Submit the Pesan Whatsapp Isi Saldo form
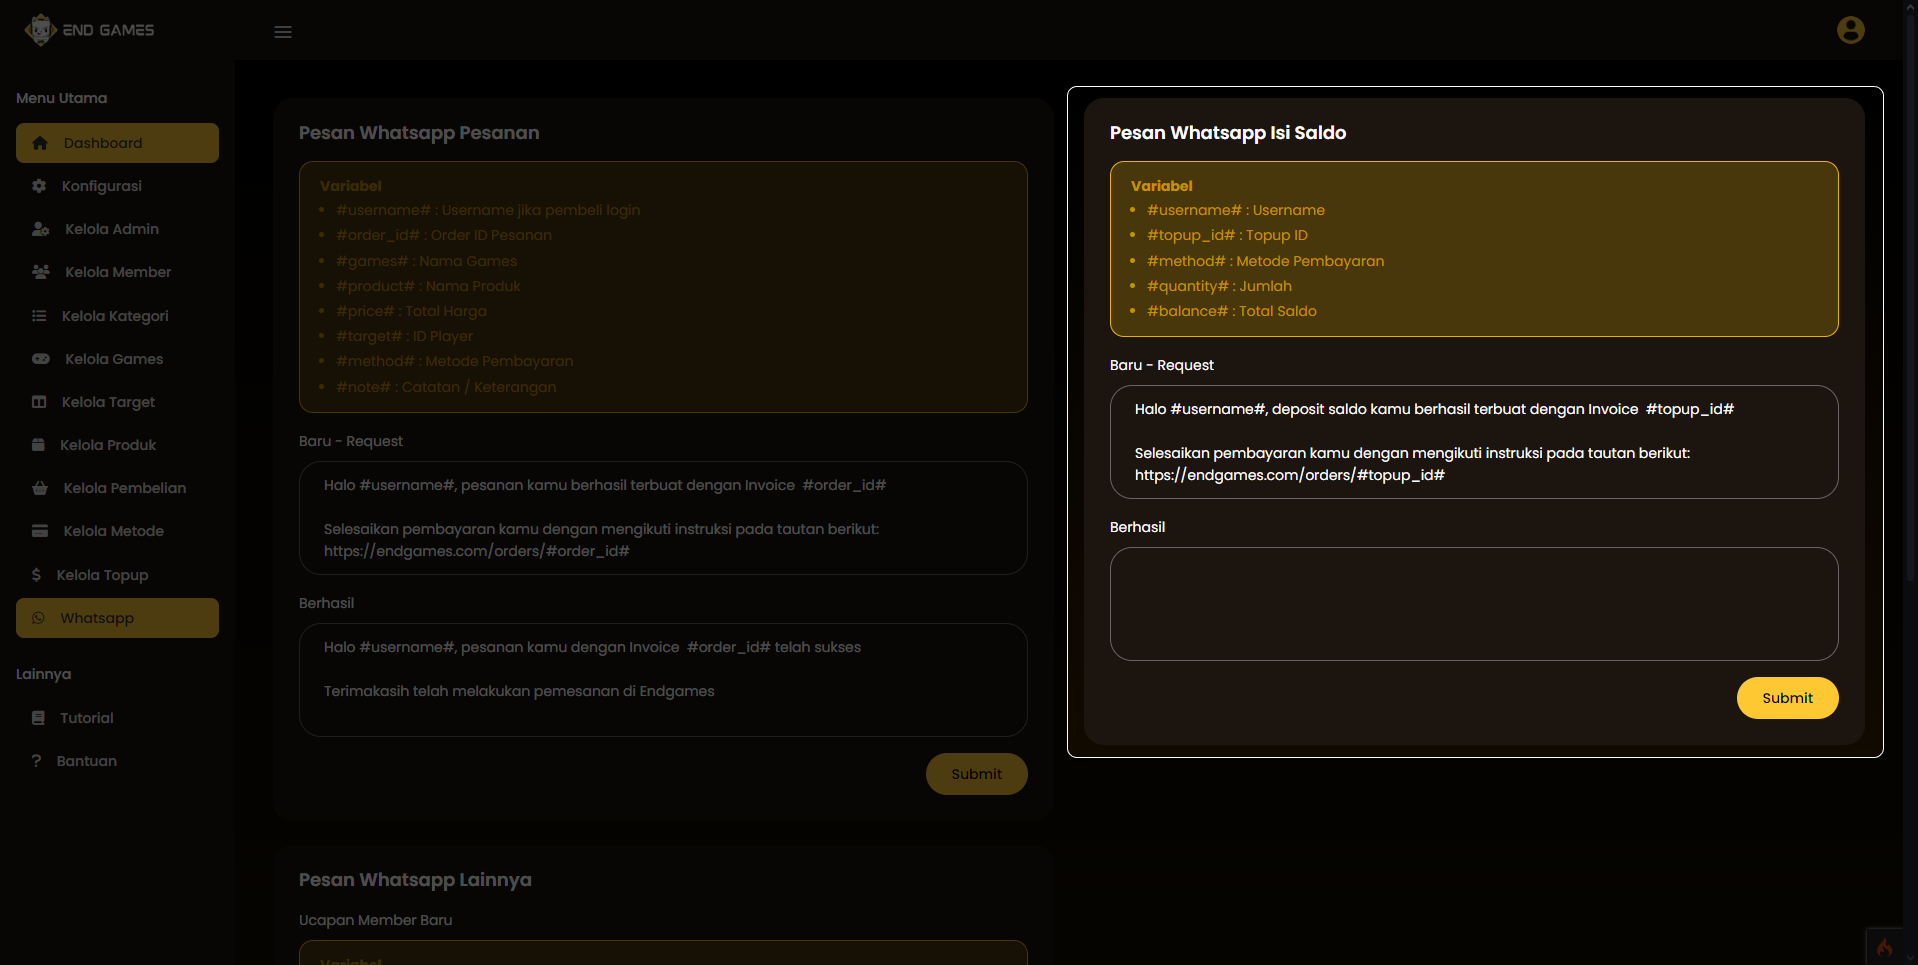The height and width of the screenshot is (965, 1918). tap(1787, 698)
